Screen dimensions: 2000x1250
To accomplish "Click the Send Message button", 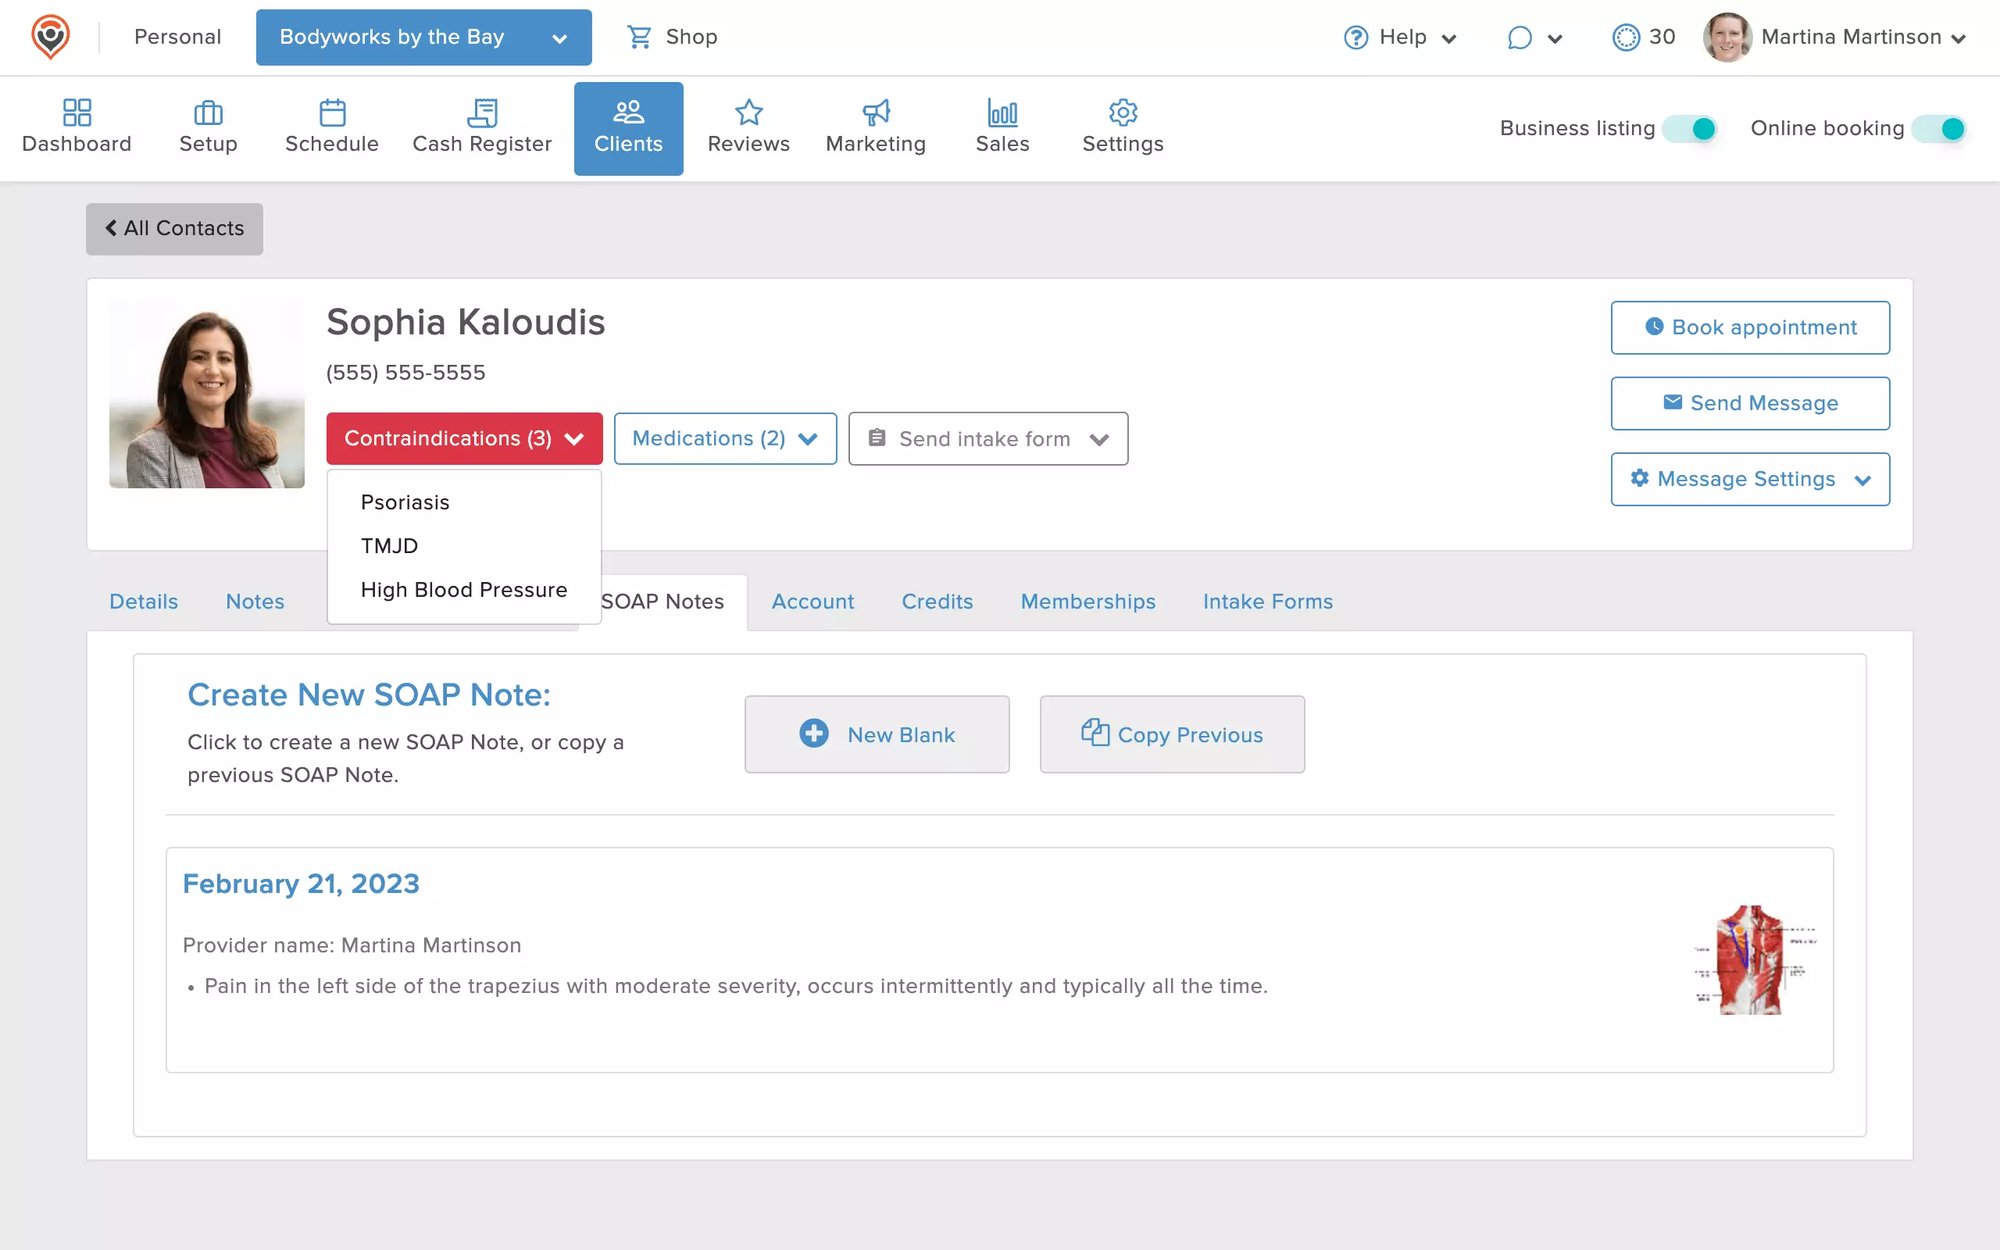I will tap(1750, 403).
